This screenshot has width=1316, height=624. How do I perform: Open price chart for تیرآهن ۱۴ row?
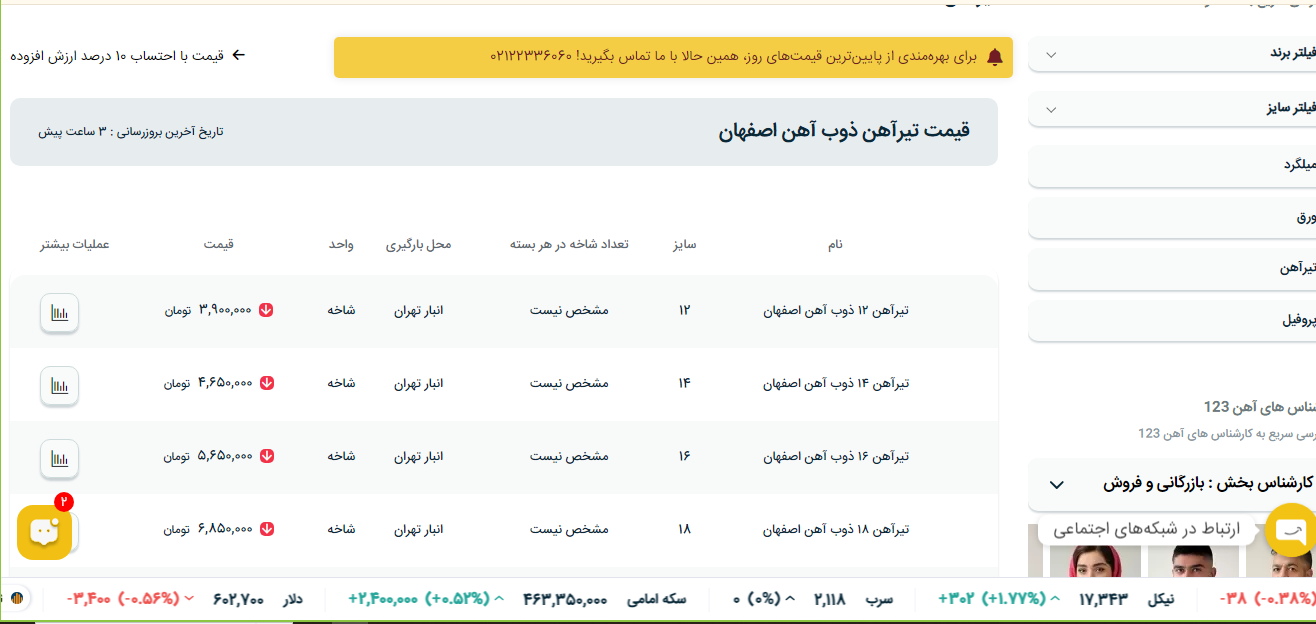point(59,385)
